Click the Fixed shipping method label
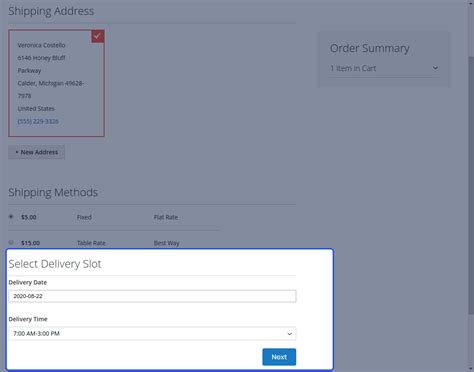This screenshot has width=474, height=372. click(x=84, y=217)
